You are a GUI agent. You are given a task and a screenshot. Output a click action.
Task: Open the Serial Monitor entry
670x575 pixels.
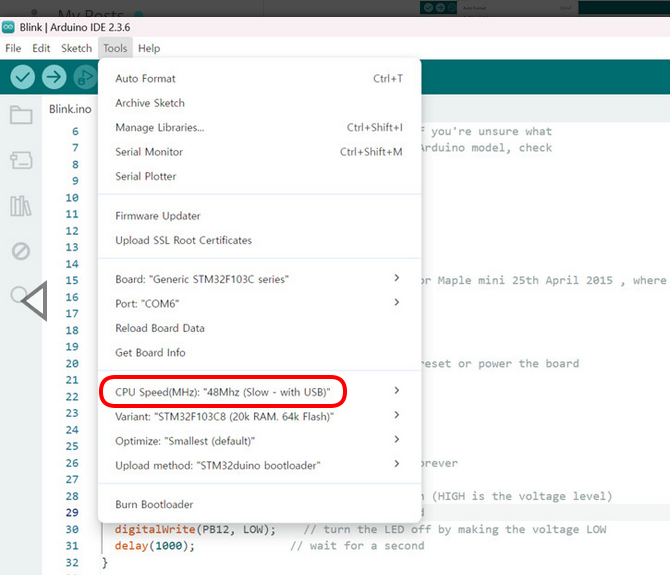point(259,152)
